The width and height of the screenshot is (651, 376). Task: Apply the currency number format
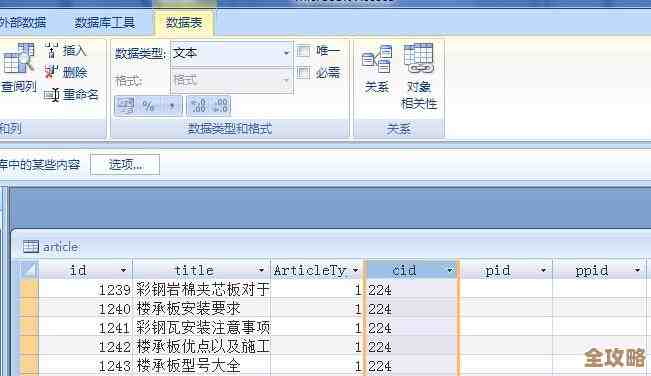pos(125,105)
